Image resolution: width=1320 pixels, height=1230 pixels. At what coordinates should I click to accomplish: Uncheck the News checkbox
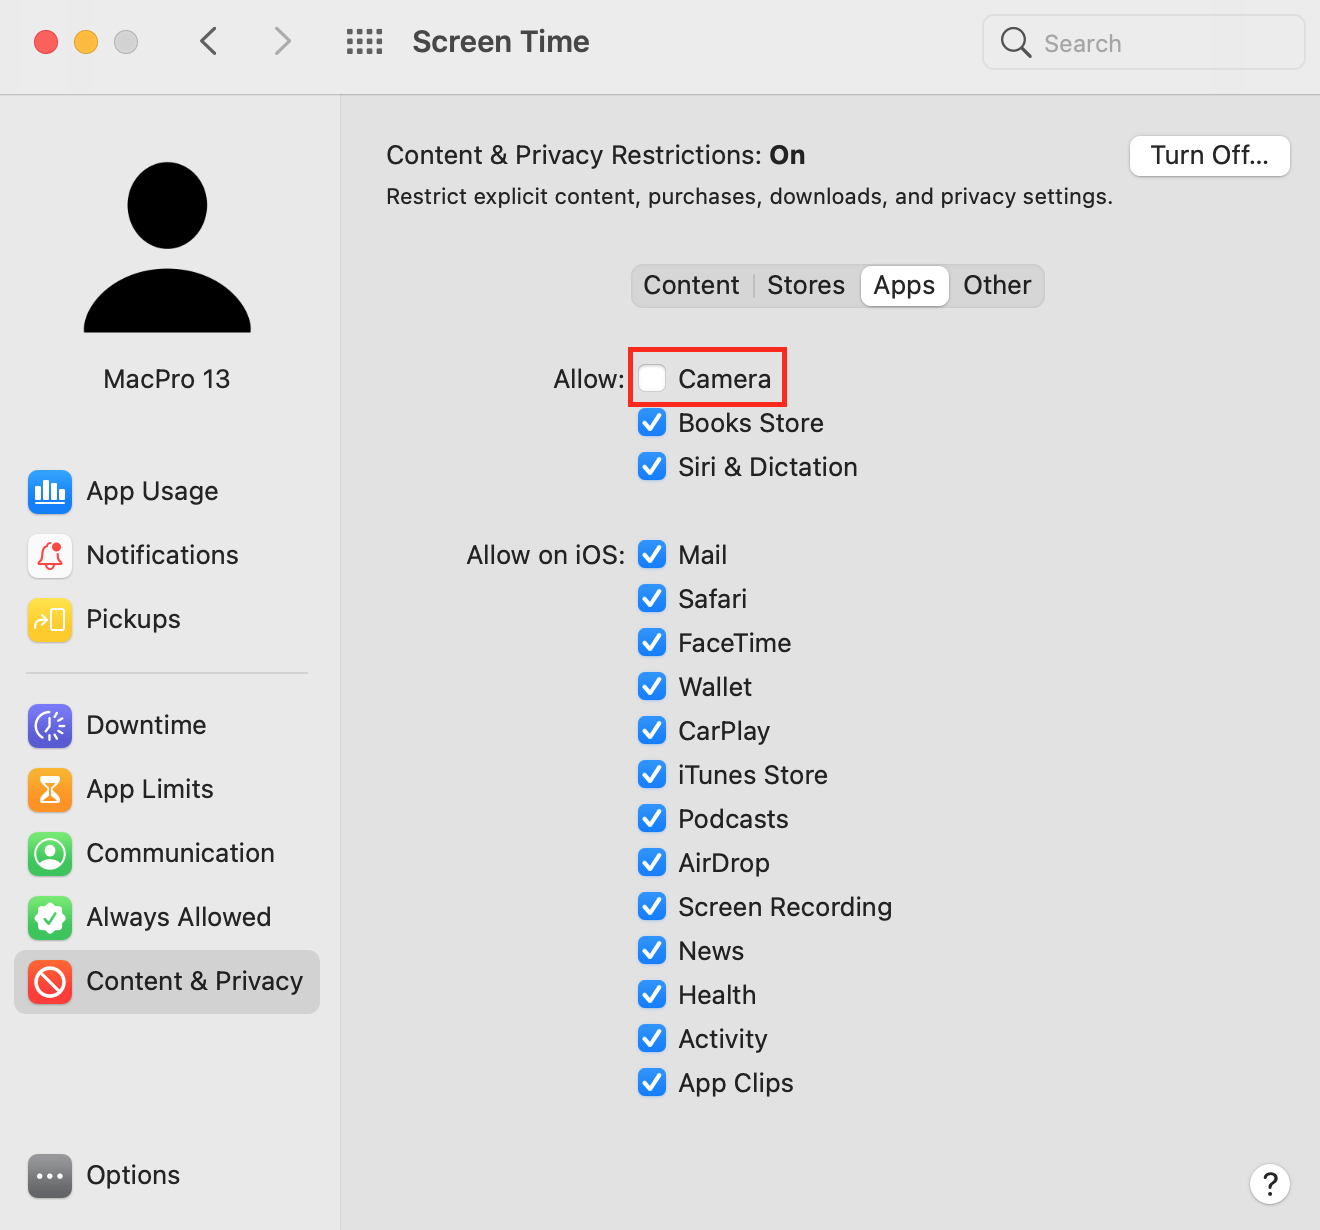click(652, 950)
